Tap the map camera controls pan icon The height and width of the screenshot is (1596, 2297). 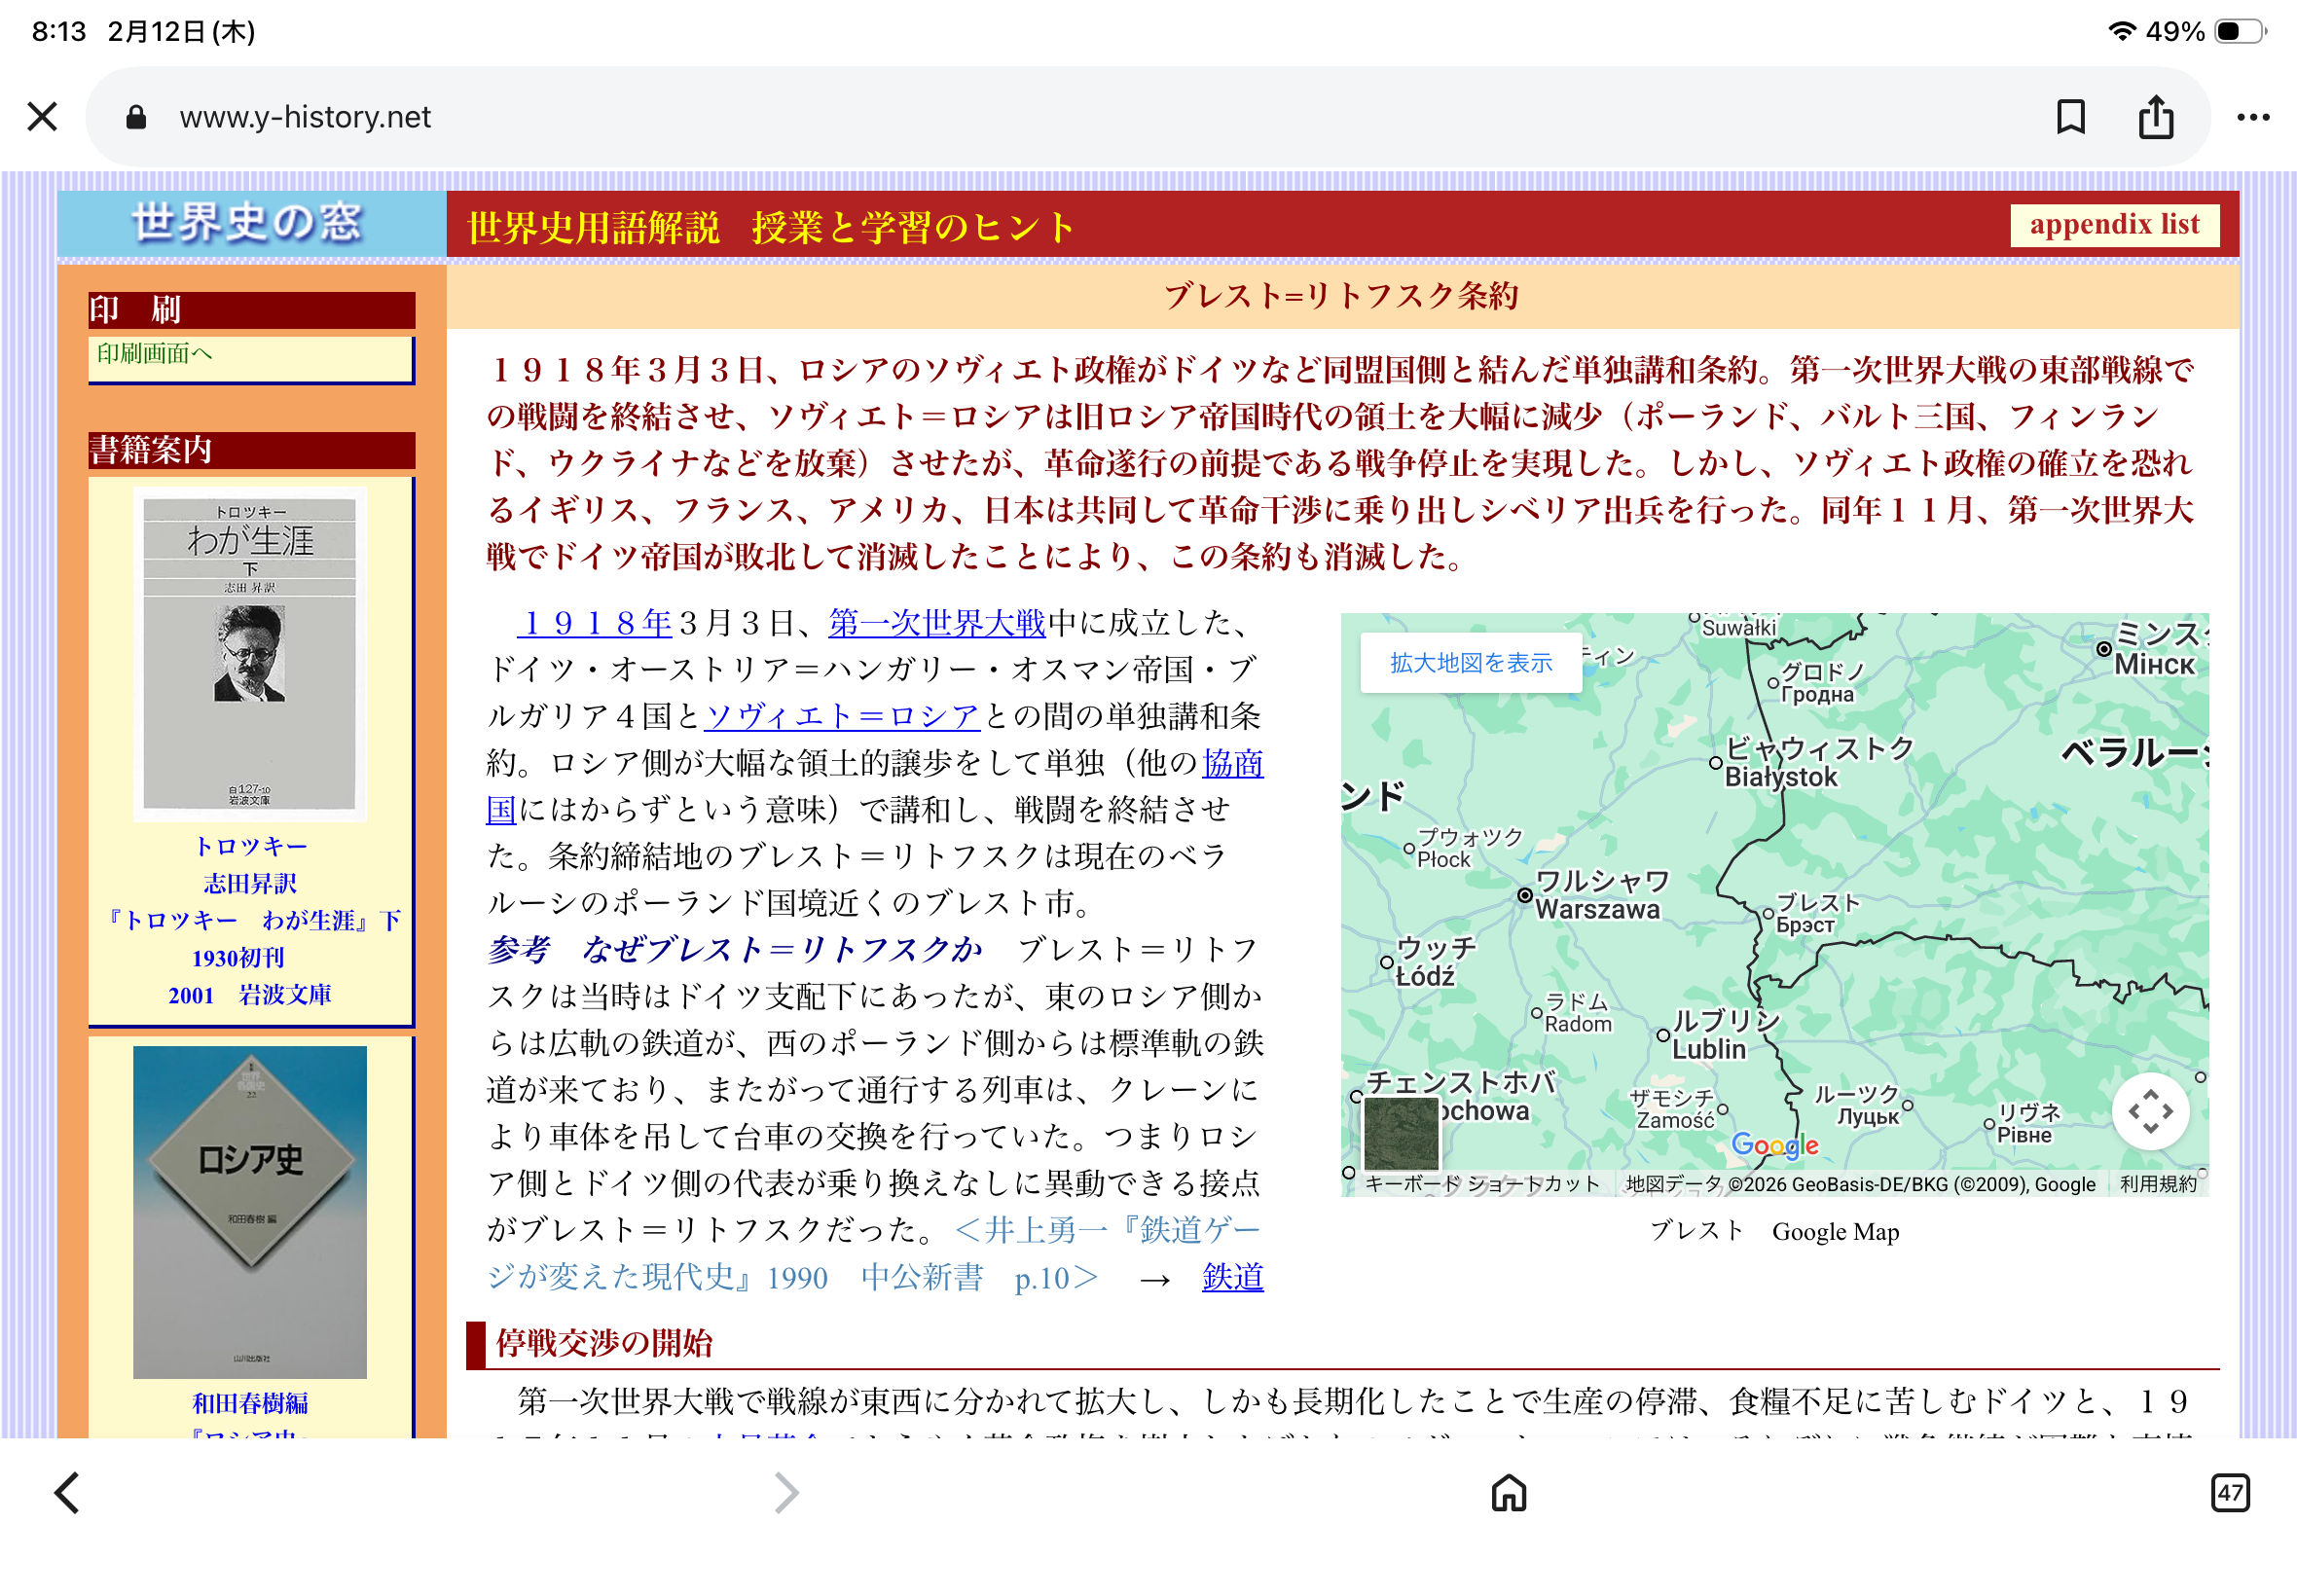[2149, 1111]
